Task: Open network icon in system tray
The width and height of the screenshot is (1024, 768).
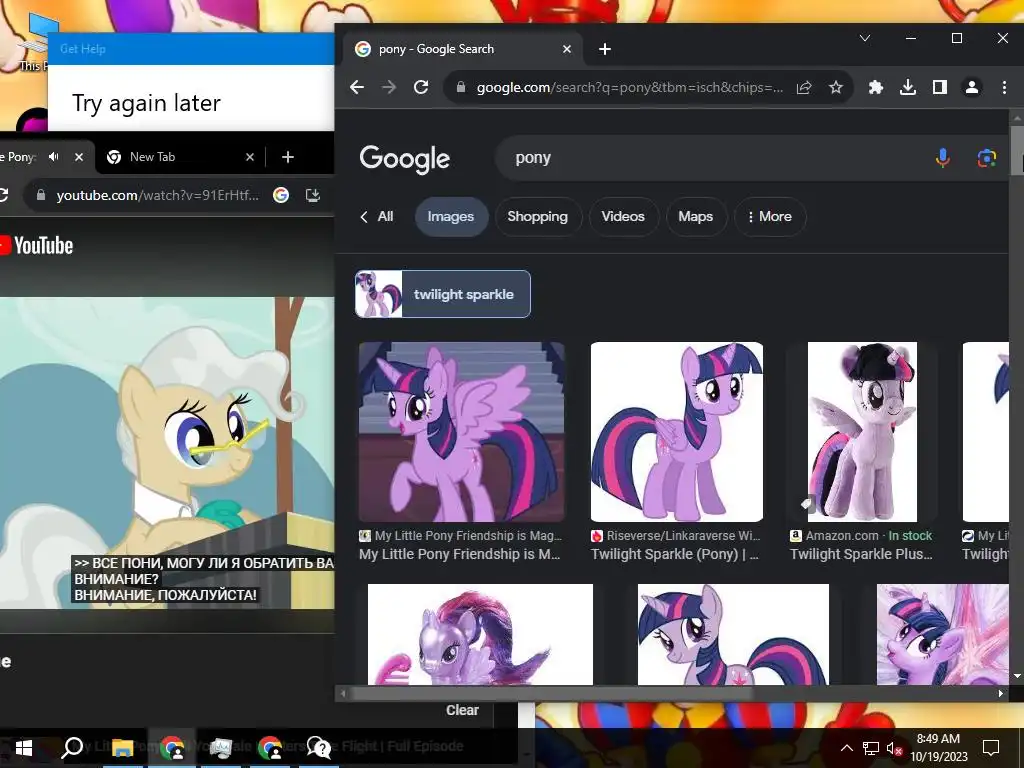Action: click(x=871, y=748)
